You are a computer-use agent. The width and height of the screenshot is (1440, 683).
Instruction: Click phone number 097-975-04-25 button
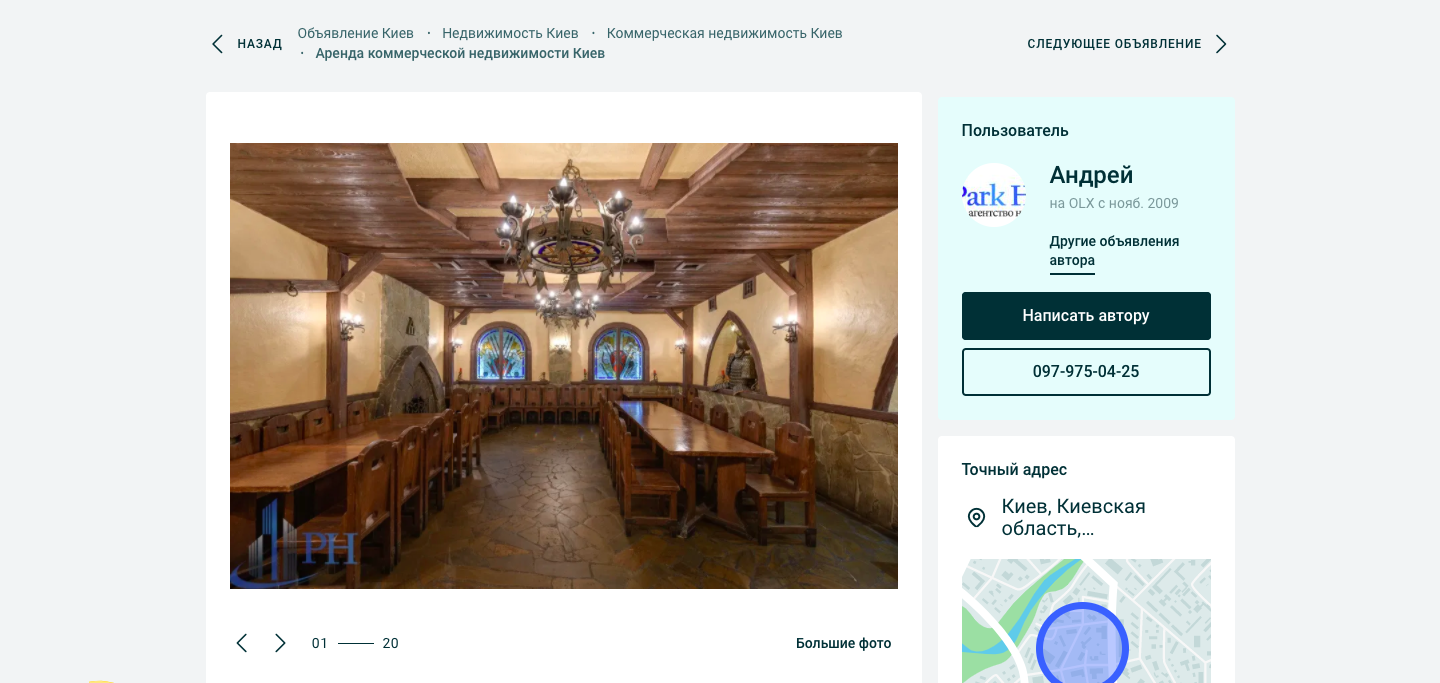[1086, 372]
